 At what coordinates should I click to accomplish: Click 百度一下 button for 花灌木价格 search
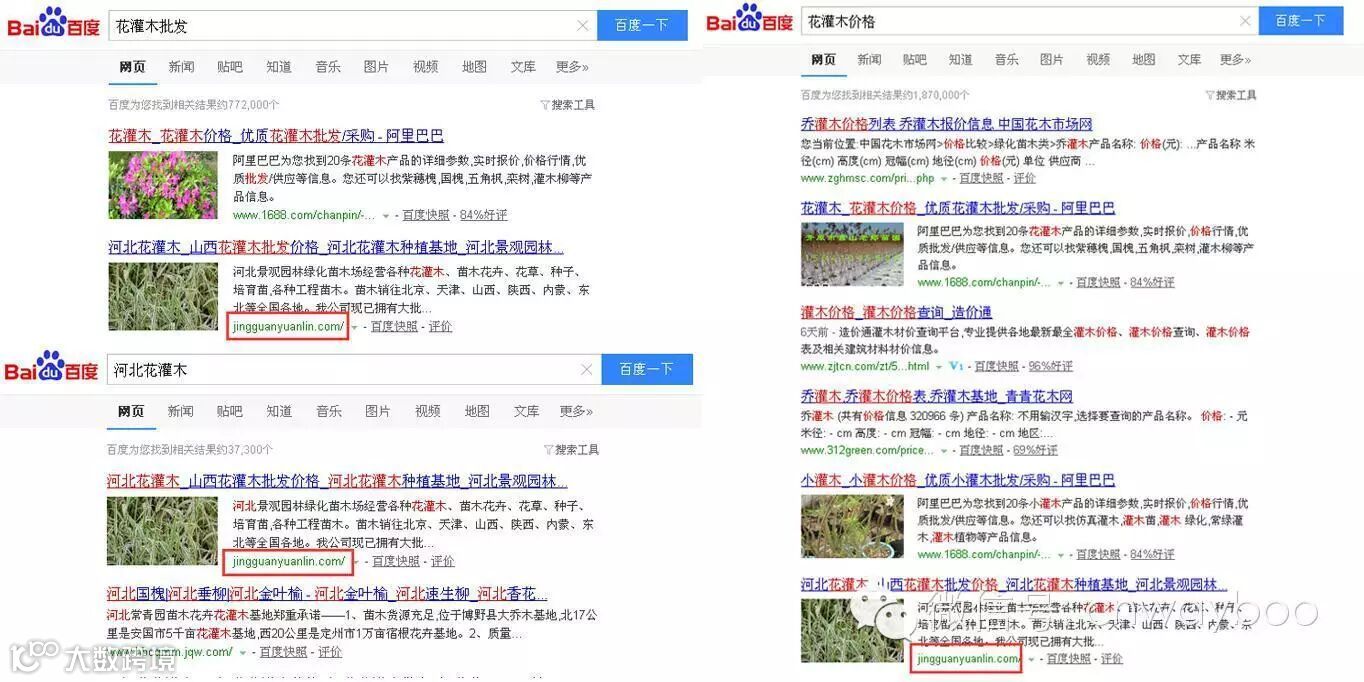pos(1301,20)
